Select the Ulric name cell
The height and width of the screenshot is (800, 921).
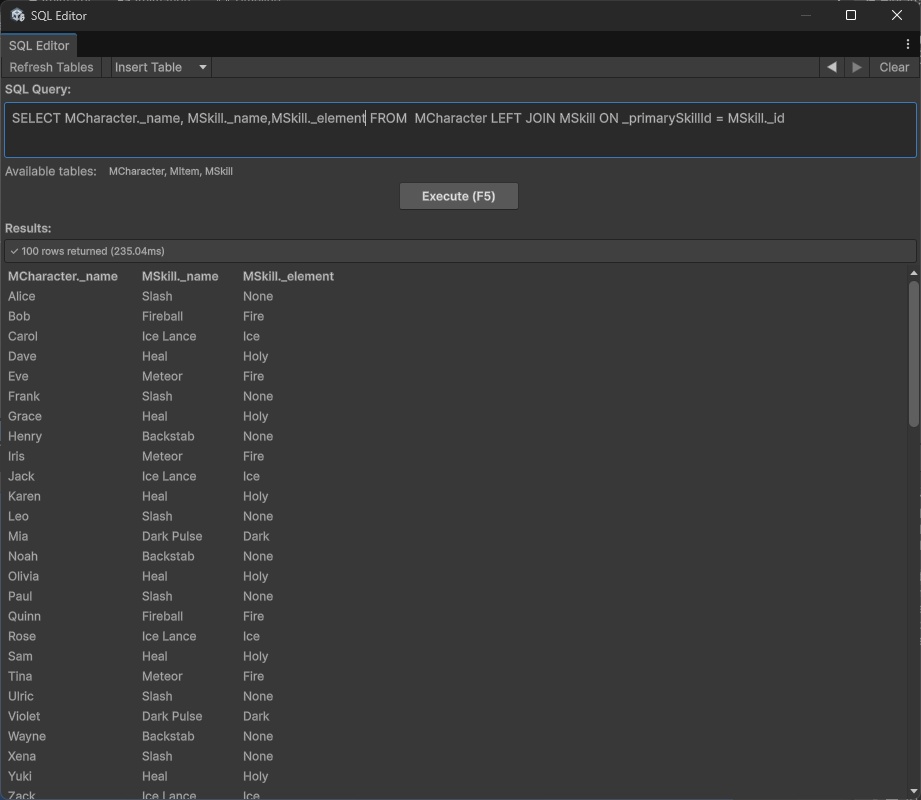(21, 696)
